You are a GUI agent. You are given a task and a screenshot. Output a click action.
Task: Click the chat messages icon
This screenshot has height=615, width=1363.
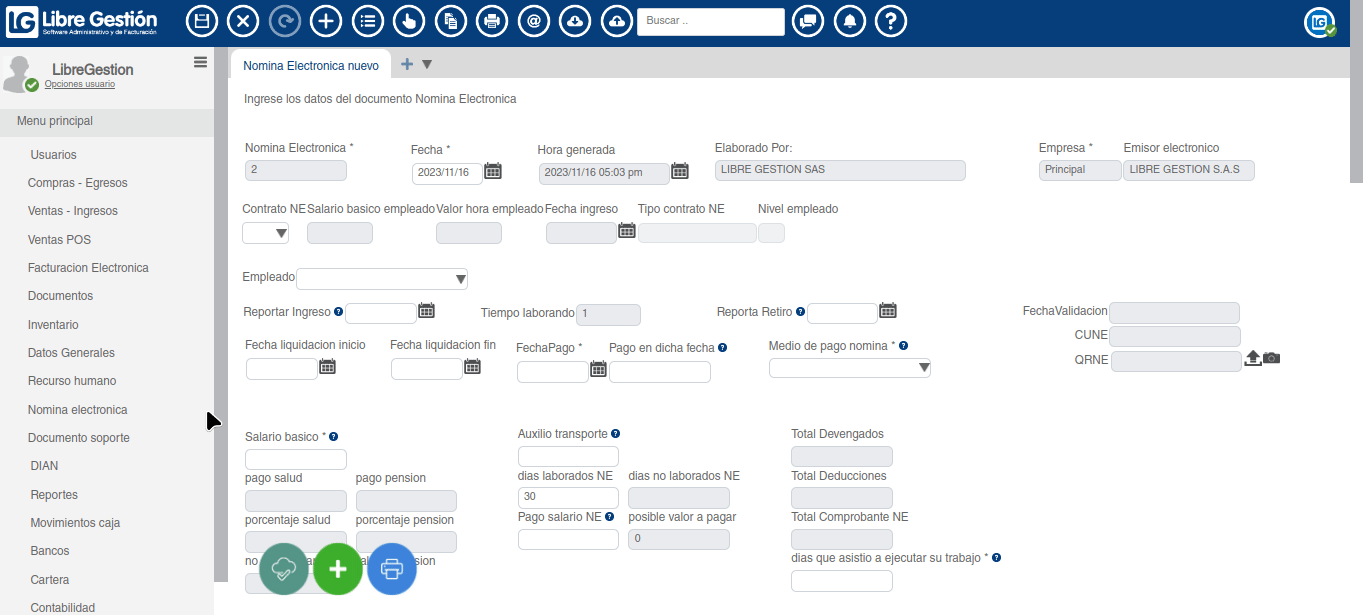[808, 20]
